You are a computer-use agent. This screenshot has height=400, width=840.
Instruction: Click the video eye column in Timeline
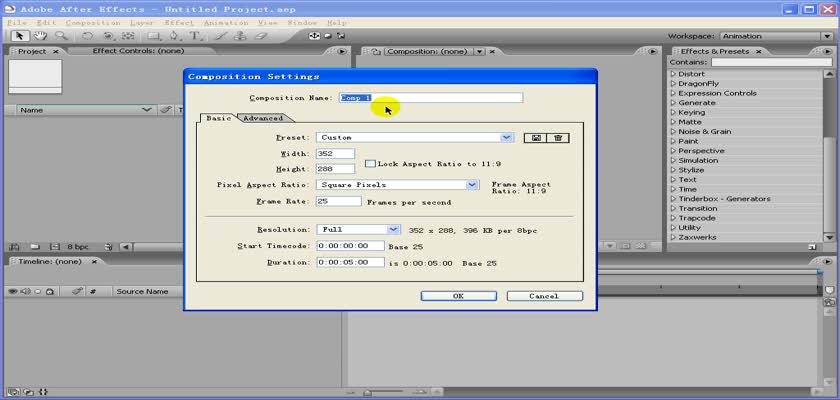tap(13, 292)
